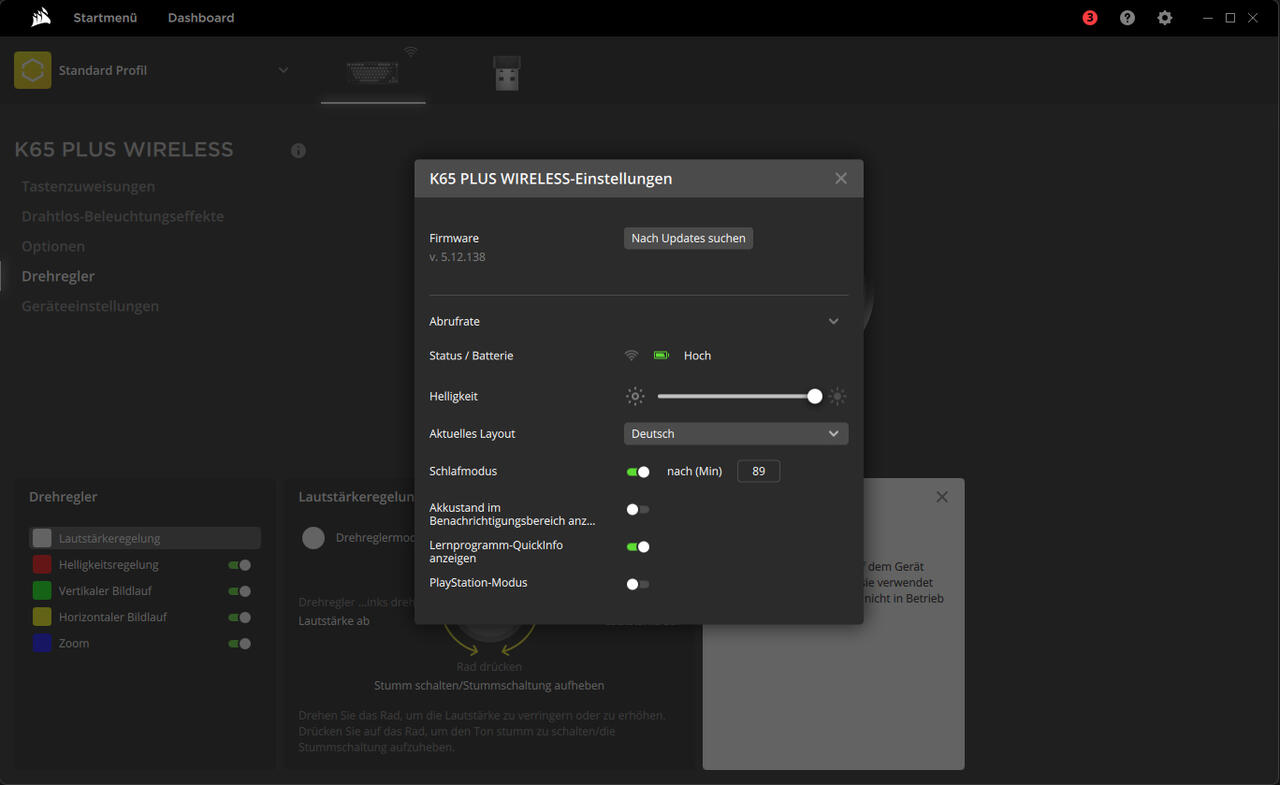Open the Startmenü tab
The image size is (1280, 785).
click(x=105, y=18)
